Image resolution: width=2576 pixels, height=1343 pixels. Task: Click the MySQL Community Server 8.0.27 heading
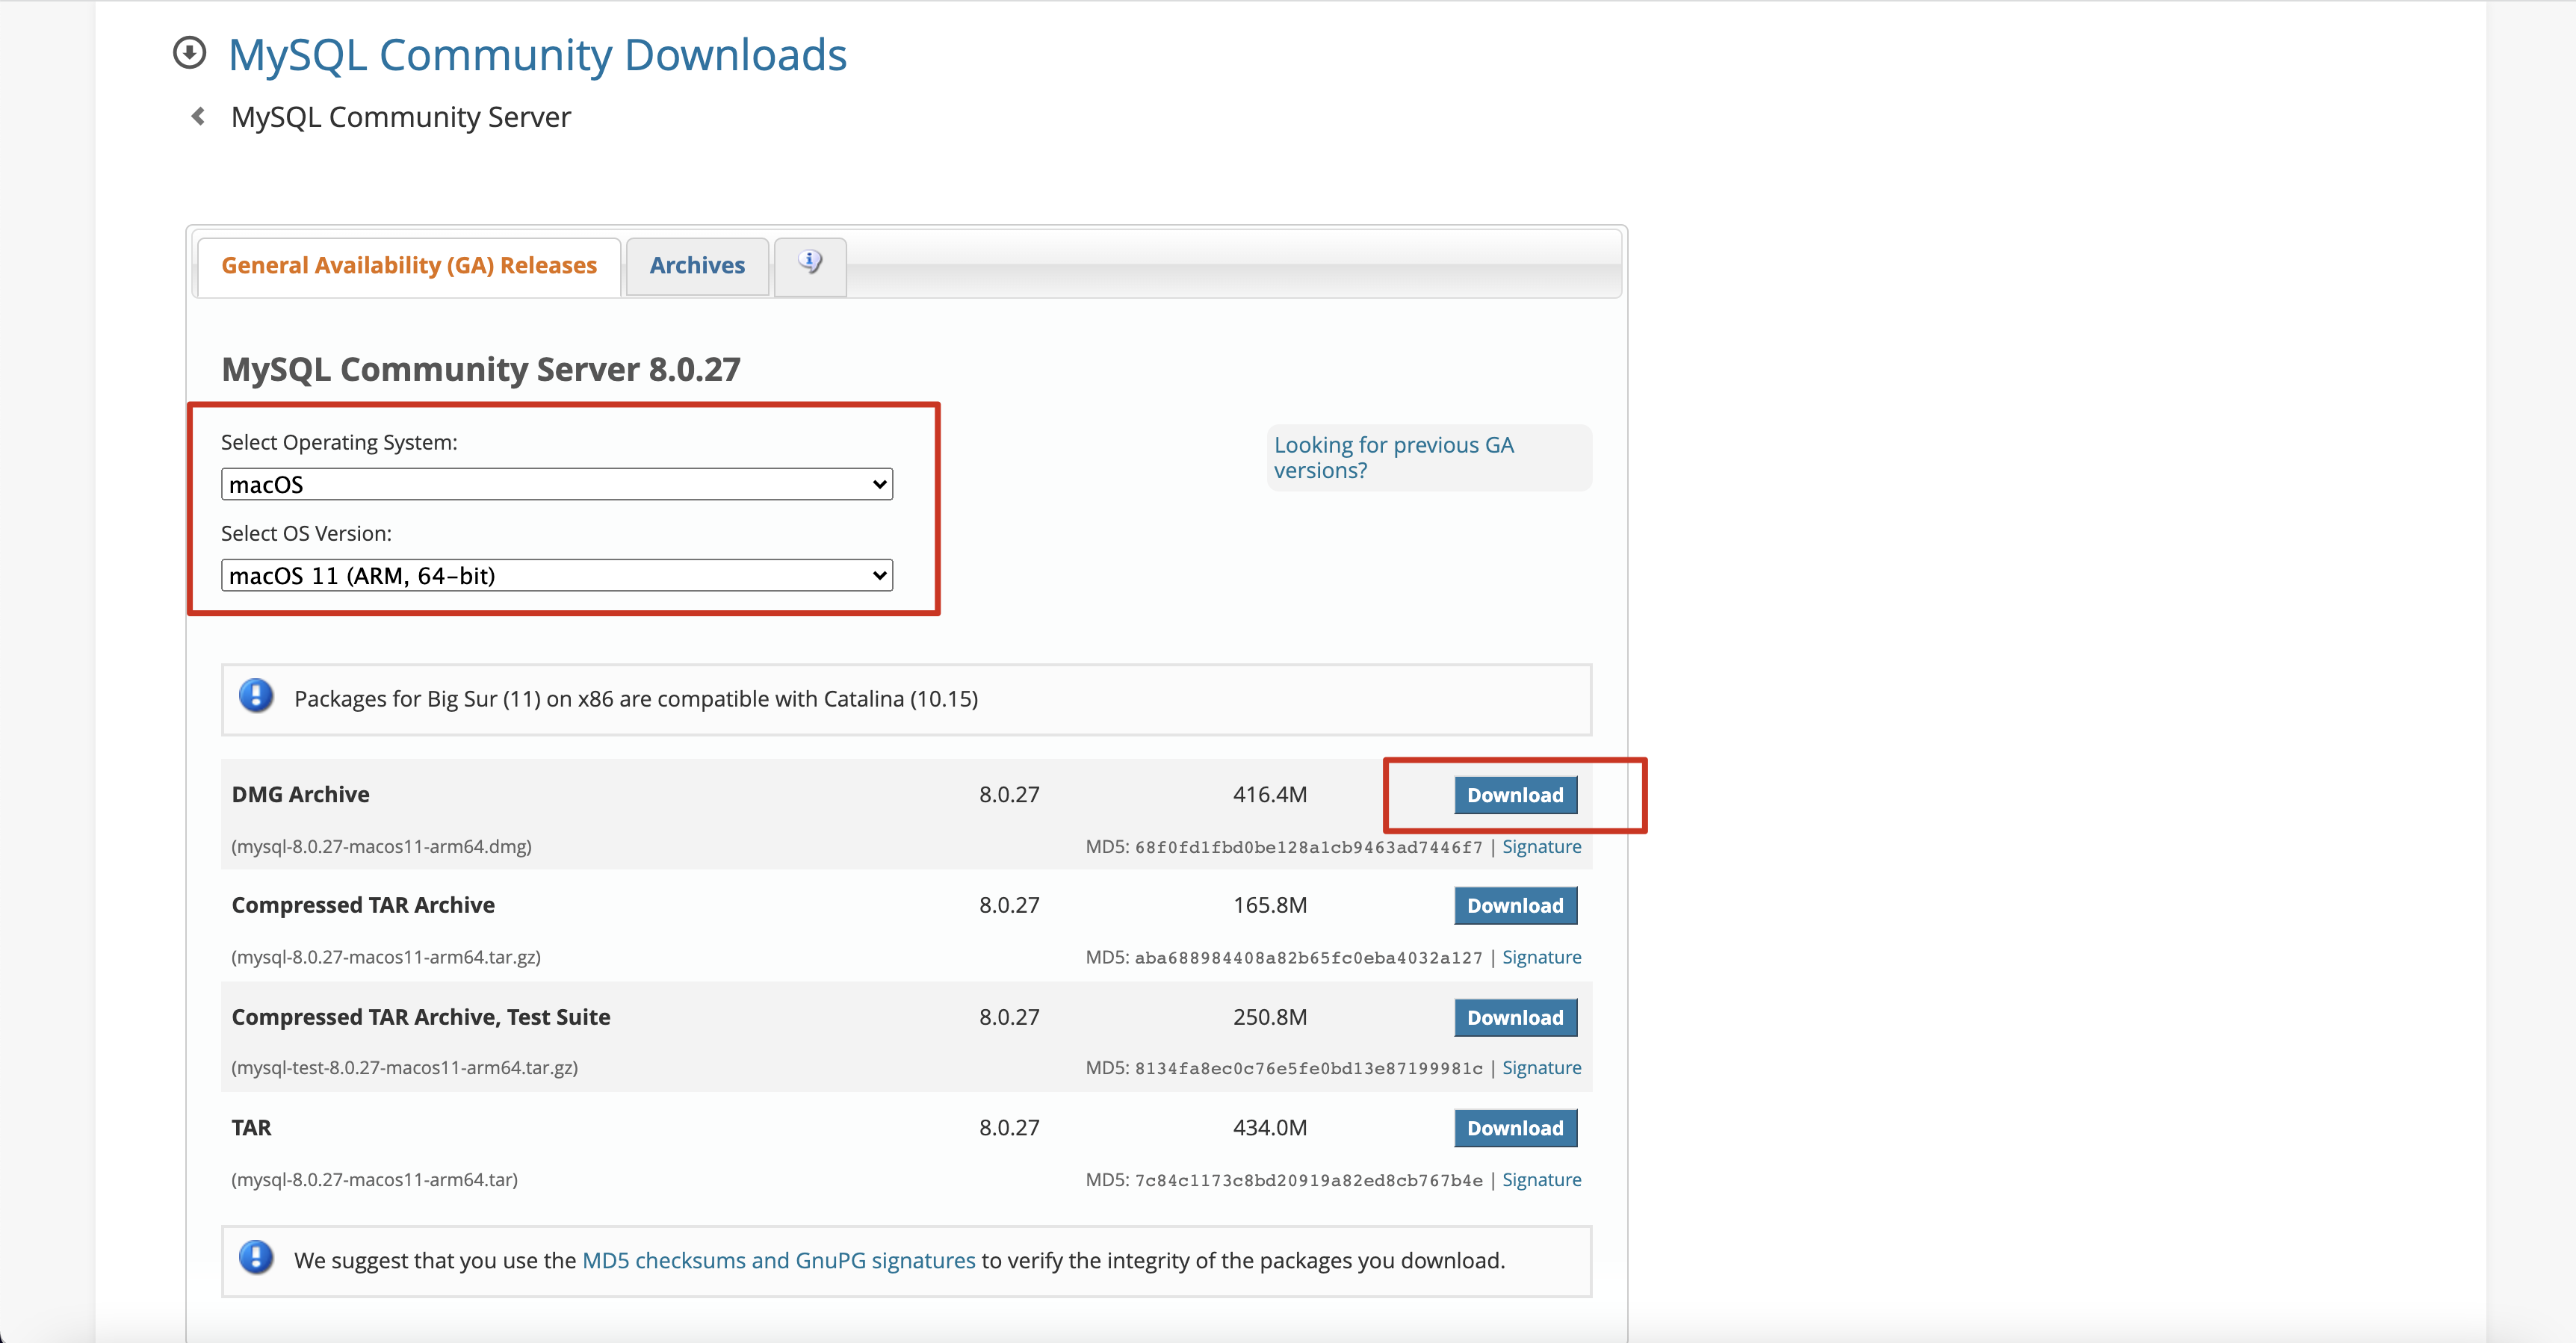[x=481, y=370]
